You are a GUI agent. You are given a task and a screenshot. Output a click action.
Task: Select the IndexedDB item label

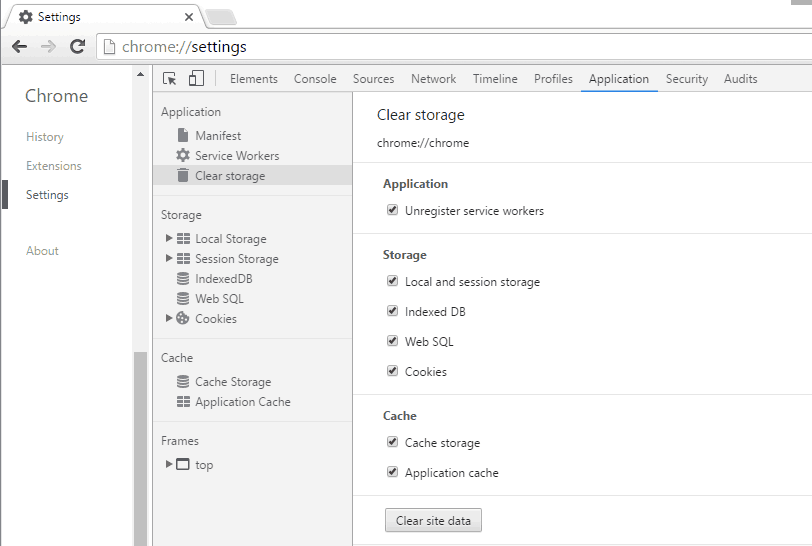click(x=224, y=279)
